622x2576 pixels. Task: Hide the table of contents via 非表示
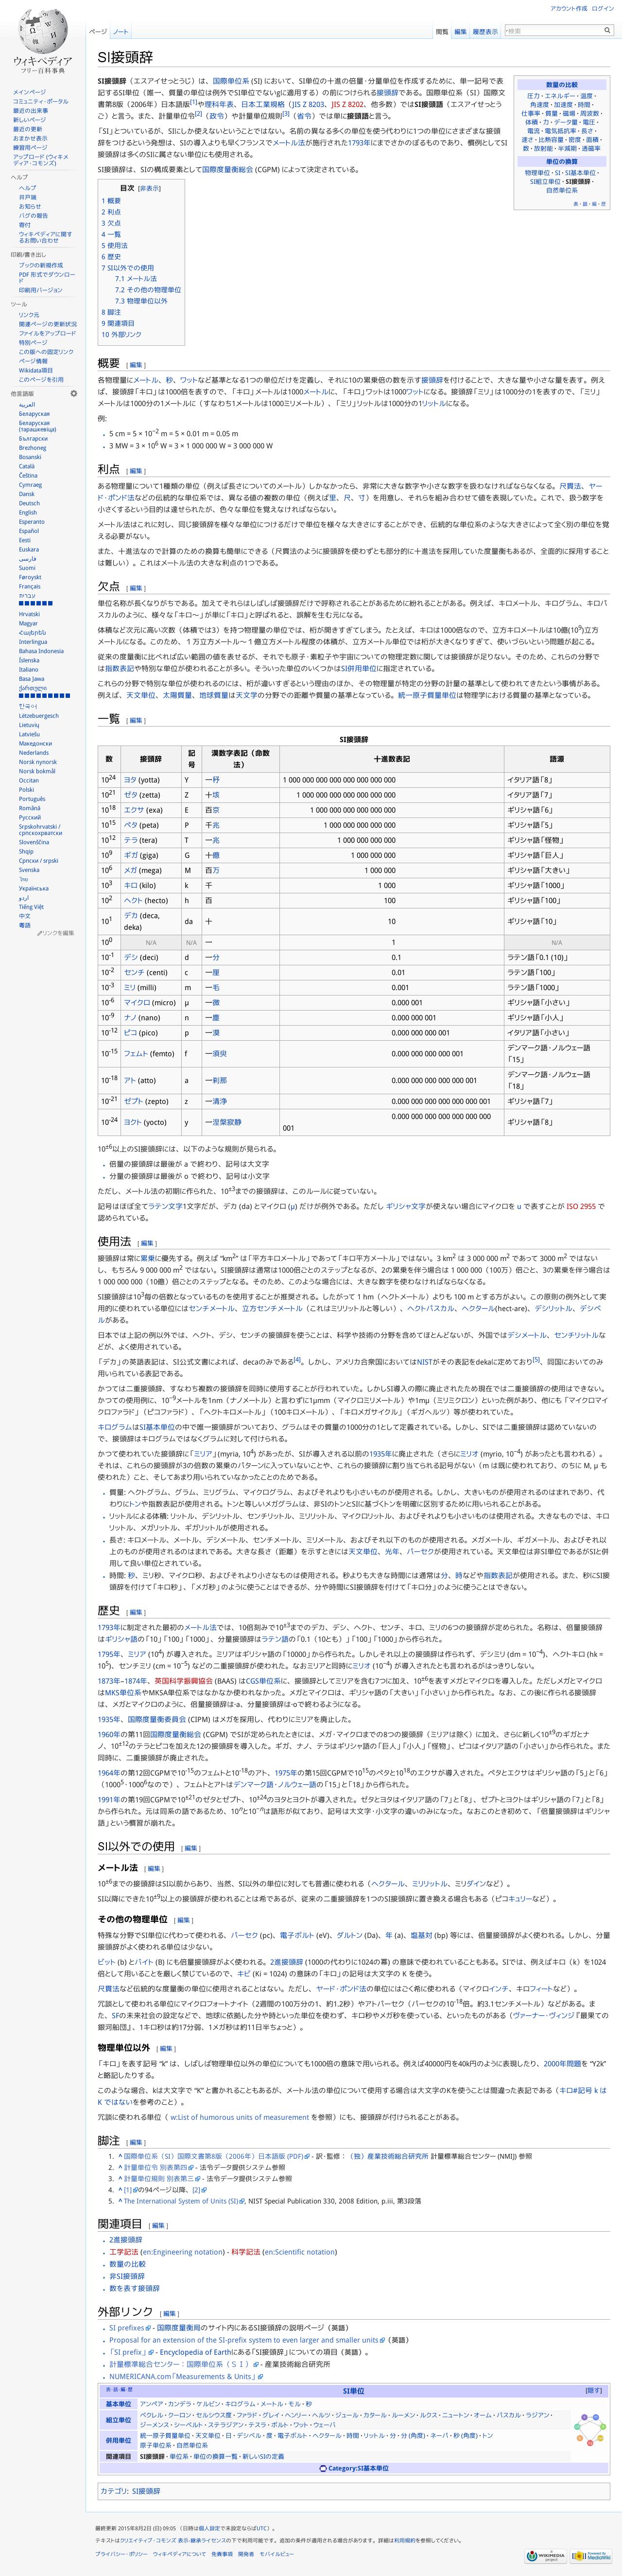pyautogui.click(x=149, y=188)
